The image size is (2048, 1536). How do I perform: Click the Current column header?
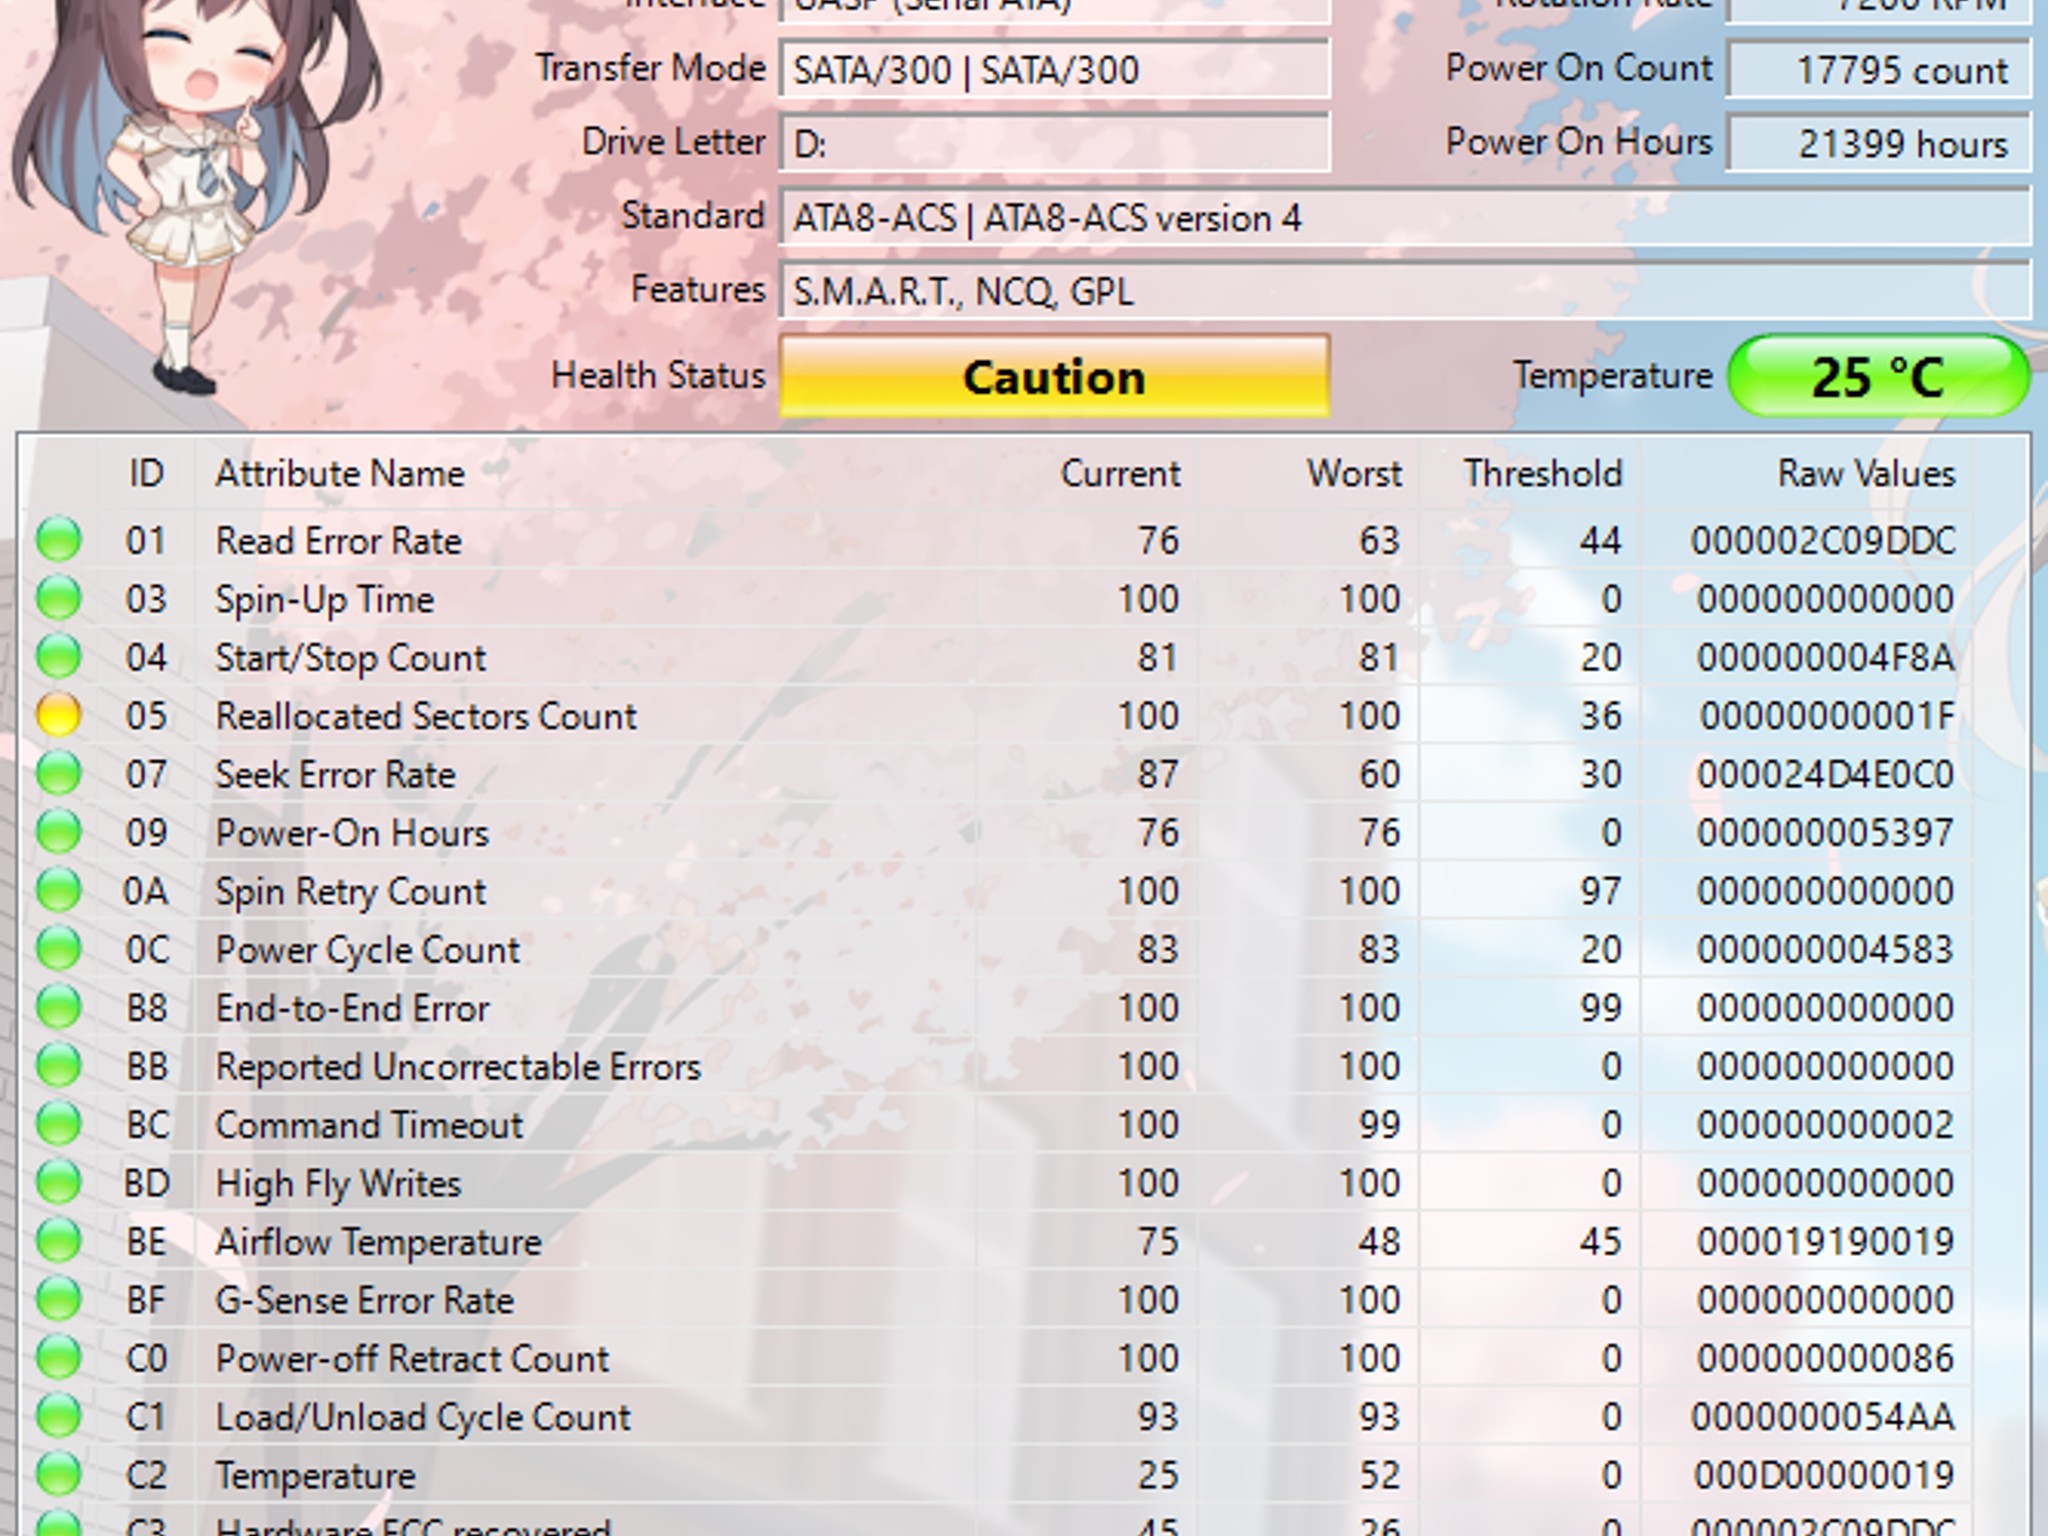click(x=1120, y=473)
